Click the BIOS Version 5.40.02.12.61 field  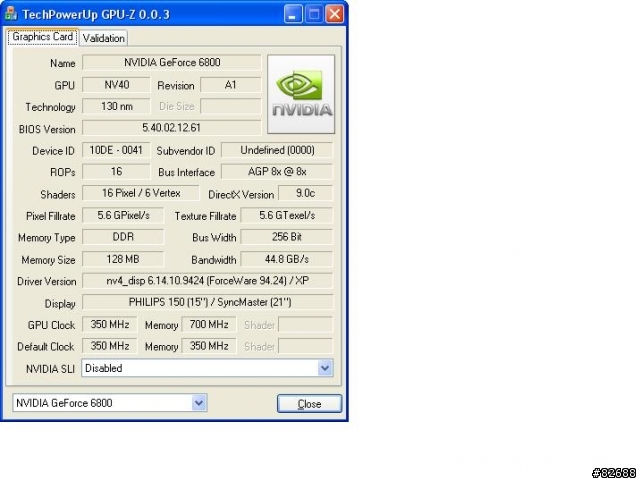[x=172, y=128]
